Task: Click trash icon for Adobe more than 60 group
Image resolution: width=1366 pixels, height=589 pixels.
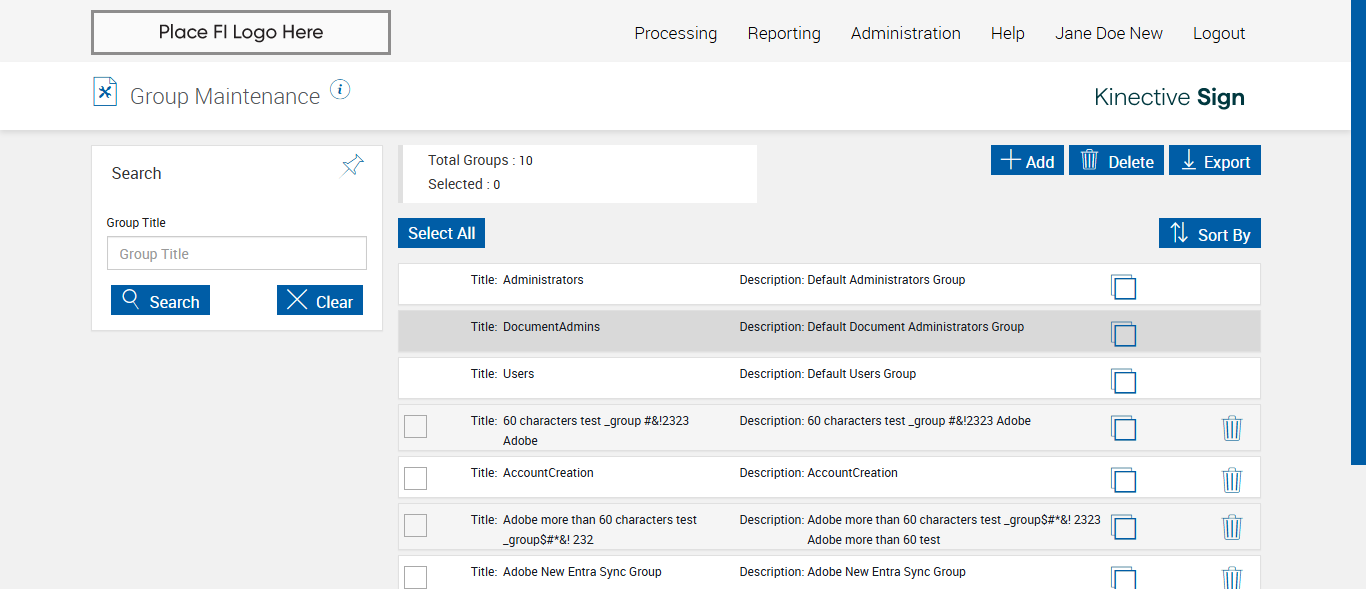Action: [x=1232, y=527]
